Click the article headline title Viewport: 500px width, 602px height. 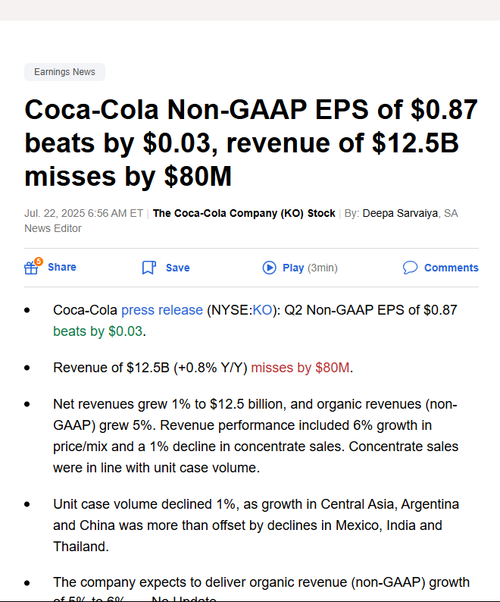click(251, 143)
